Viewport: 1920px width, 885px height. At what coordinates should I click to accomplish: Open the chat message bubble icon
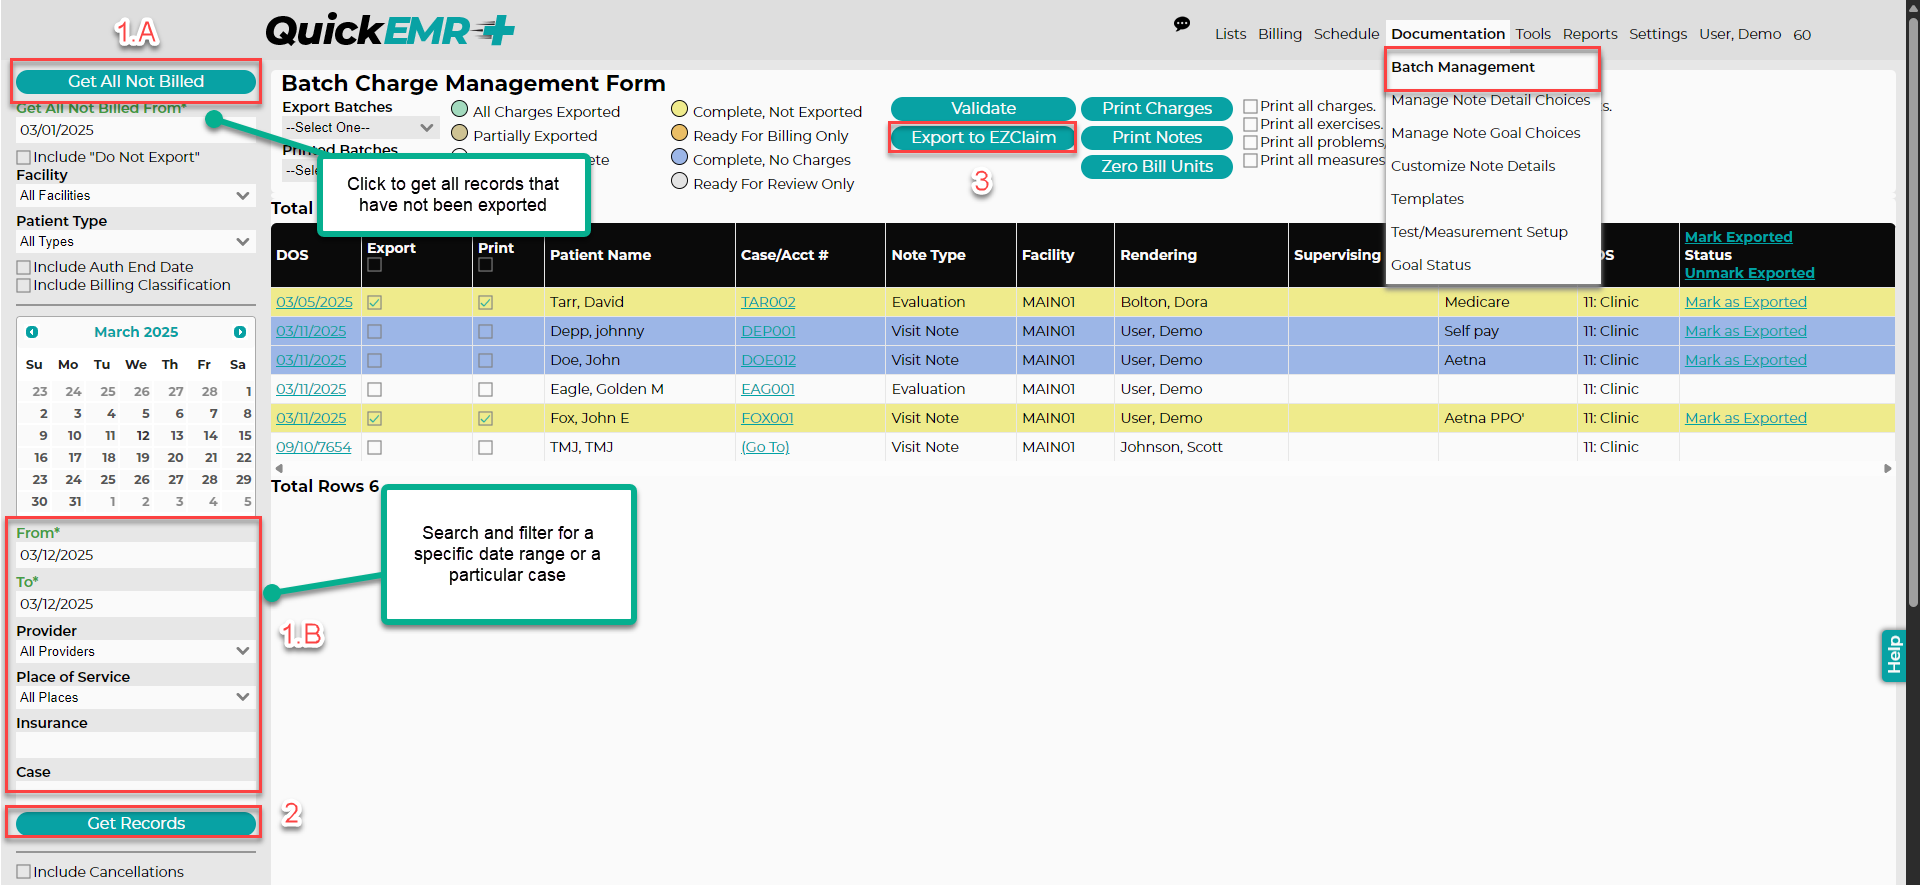point(1182,24)
